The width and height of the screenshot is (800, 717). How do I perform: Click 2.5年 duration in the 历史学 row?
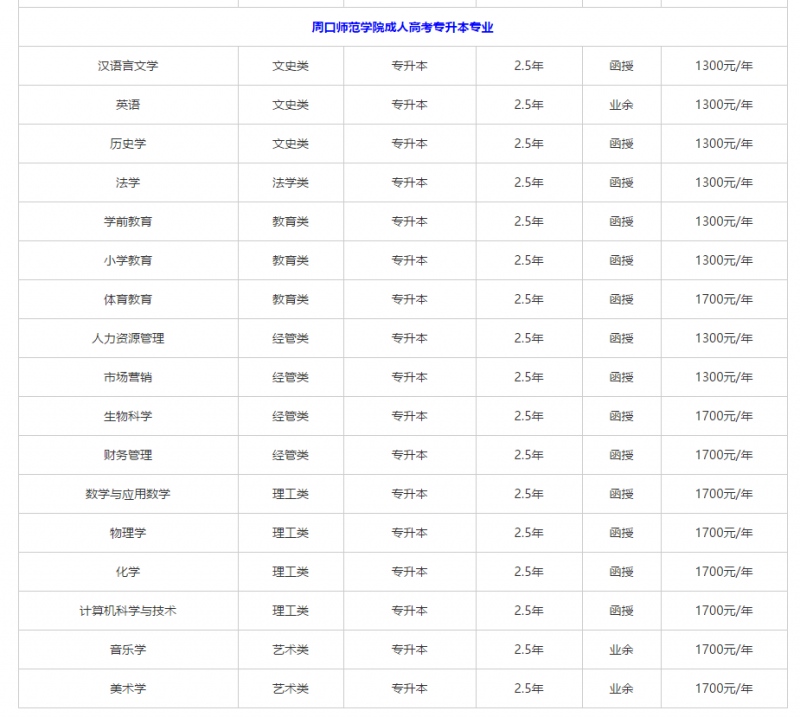tap(529, 144)
